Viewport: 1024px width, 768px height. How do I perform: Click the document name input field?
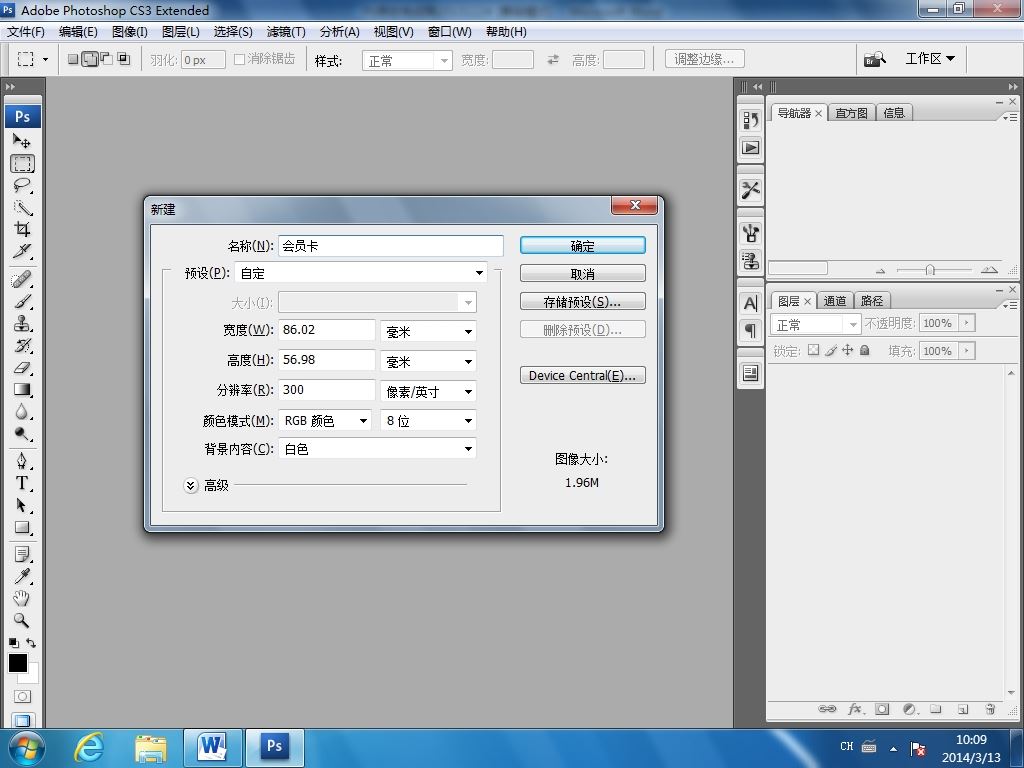click(x=391, y=246)
